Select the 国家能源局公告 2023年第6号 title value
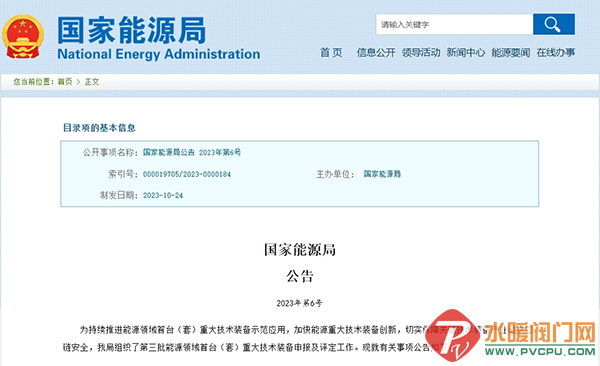This screenshot has height=366, width=600. pyautogui.click(x=192, y=152)
